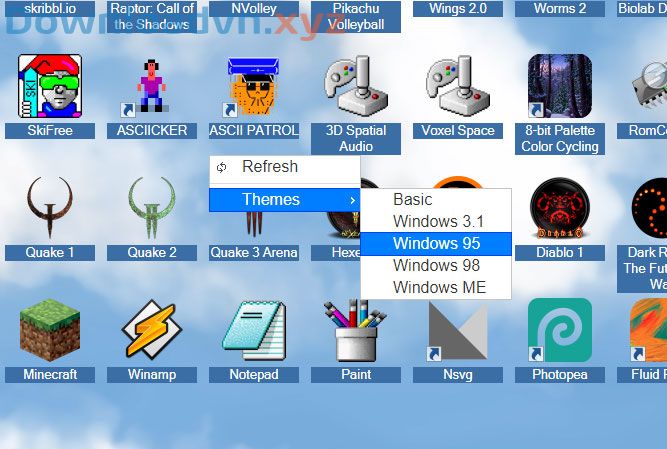
Task: Open the SkiFree game icon
Action: [50, 86]
